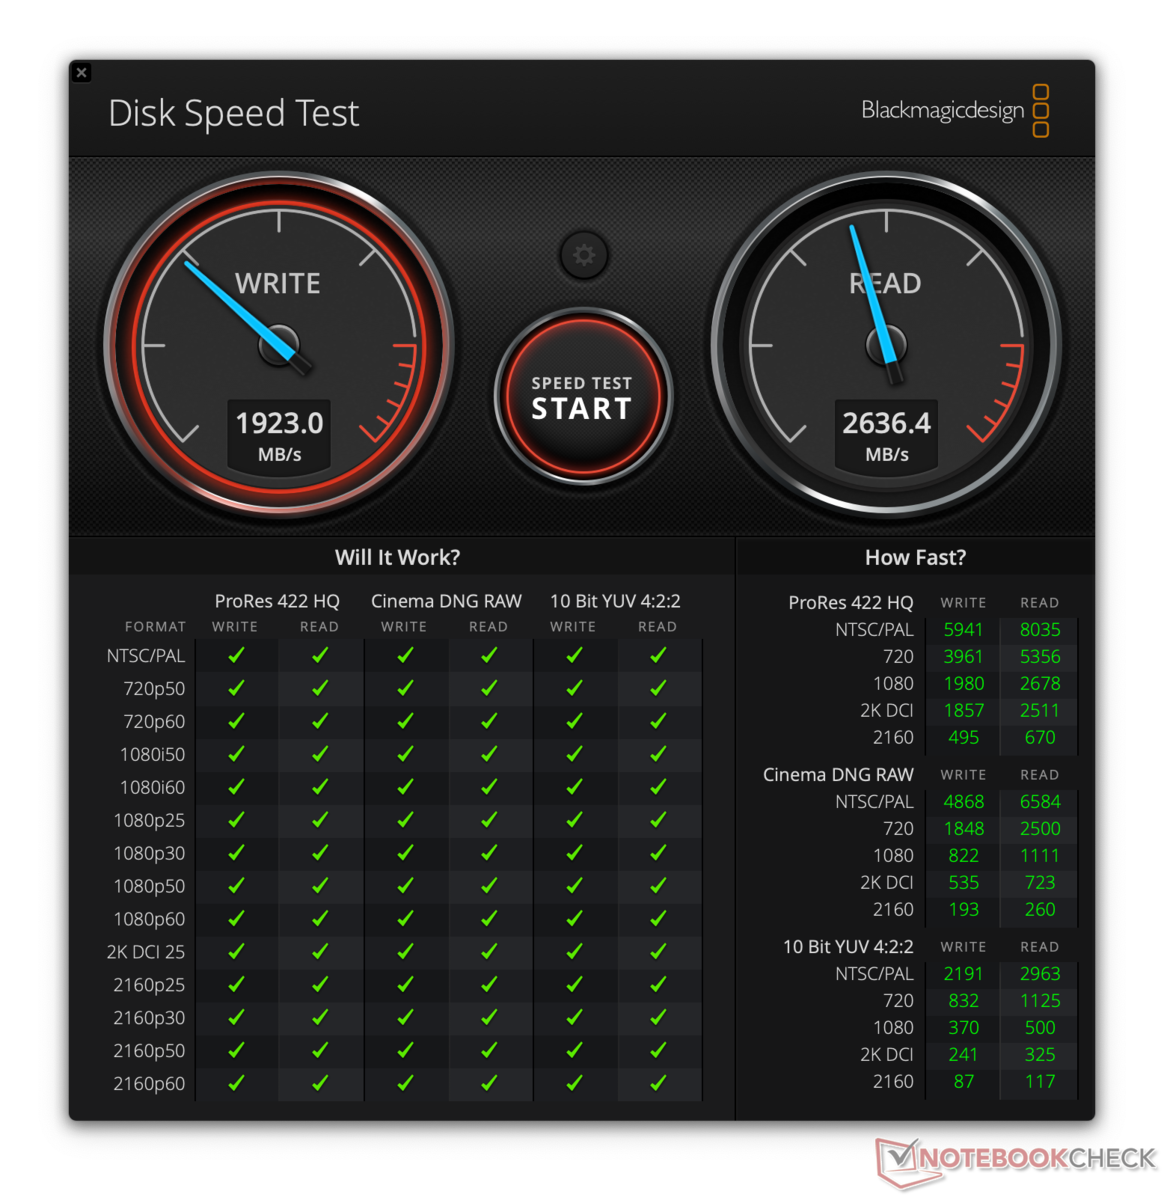Close the Disk Speed Test window
1164x1200 pixels.
pos(82,72)
